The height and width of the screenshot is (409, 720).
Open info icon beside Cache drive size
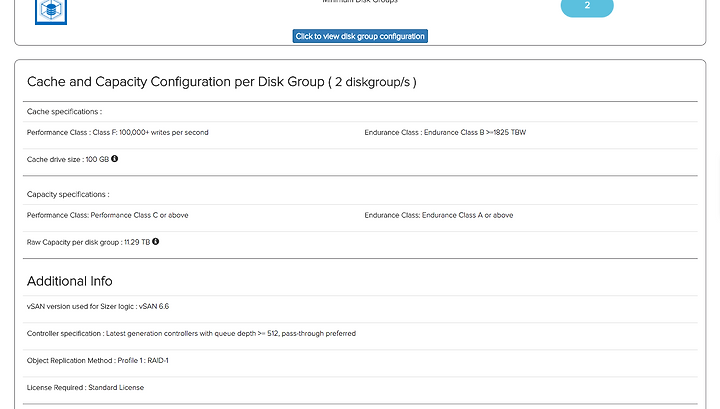click(x=114, y=159)
